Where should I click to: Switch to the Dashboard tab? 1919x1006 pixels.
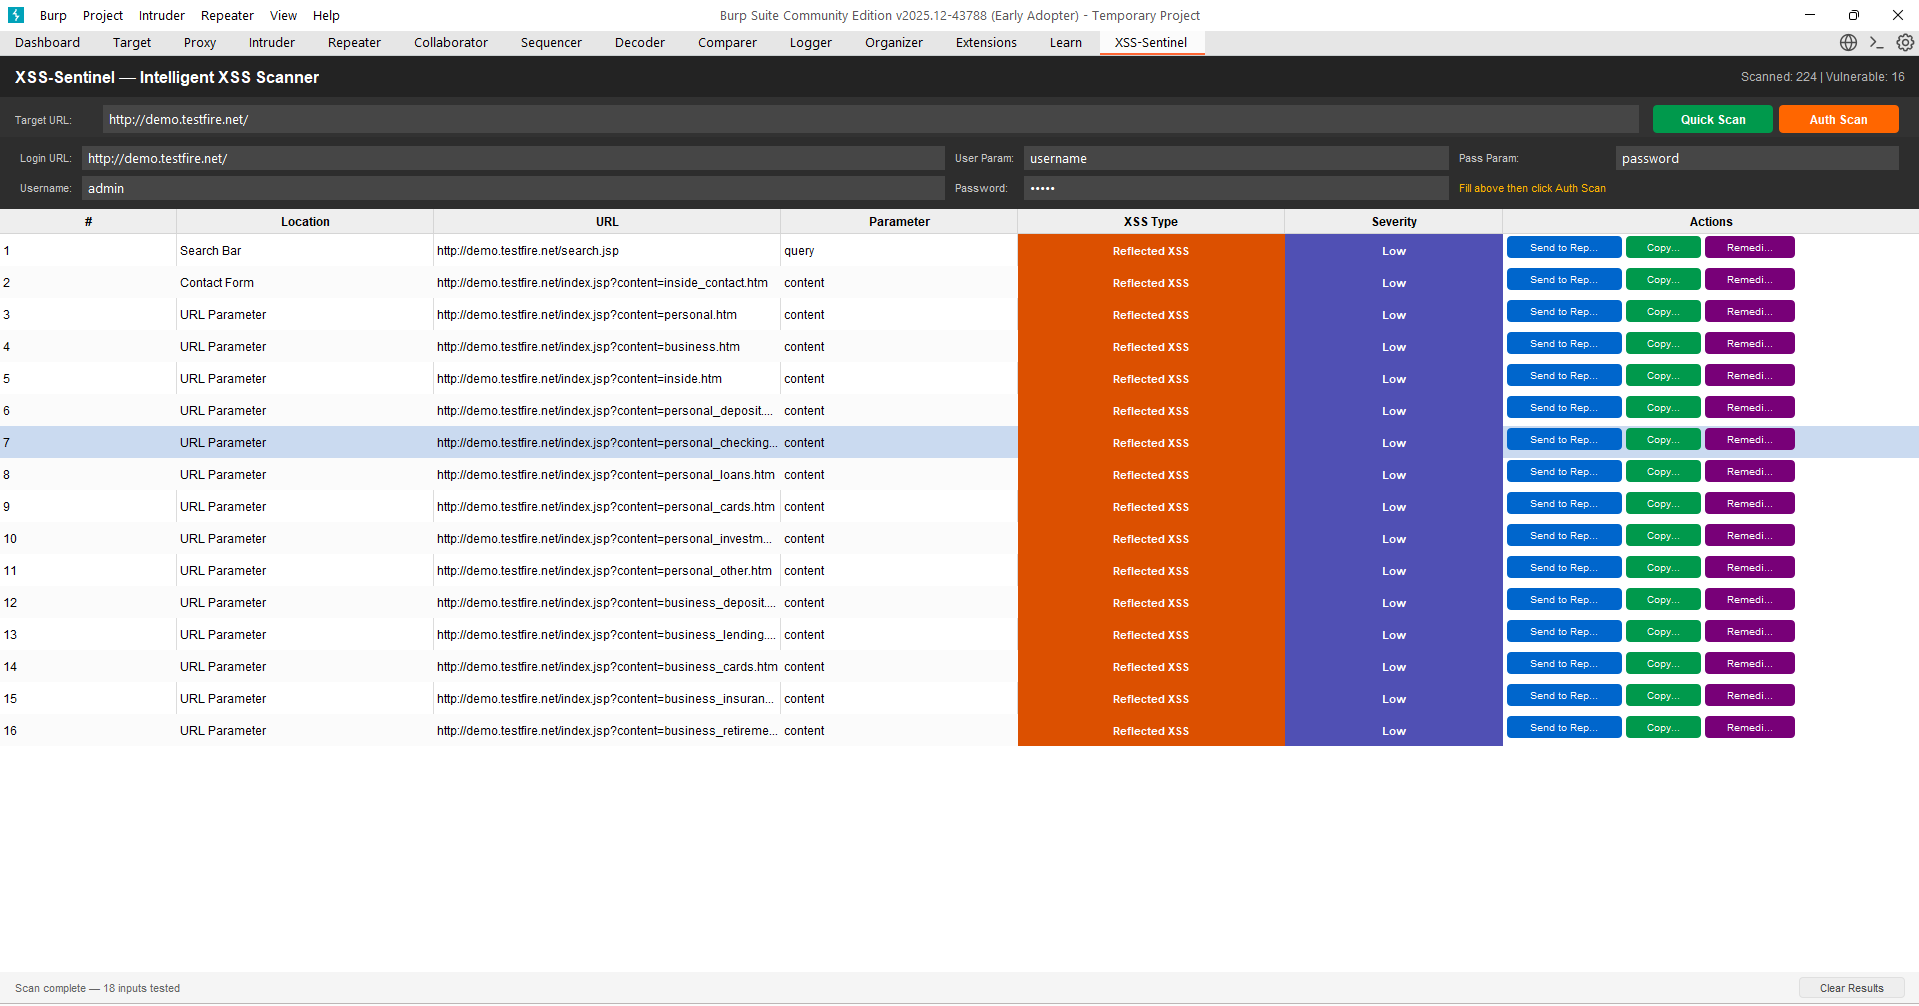(x=47, y=42)
